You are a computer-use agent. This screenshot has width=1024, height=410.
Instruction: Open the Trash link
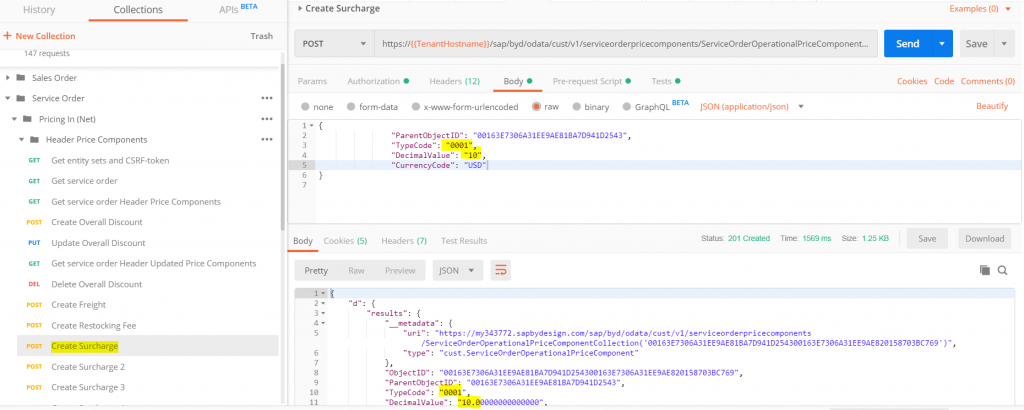(261, 36)
